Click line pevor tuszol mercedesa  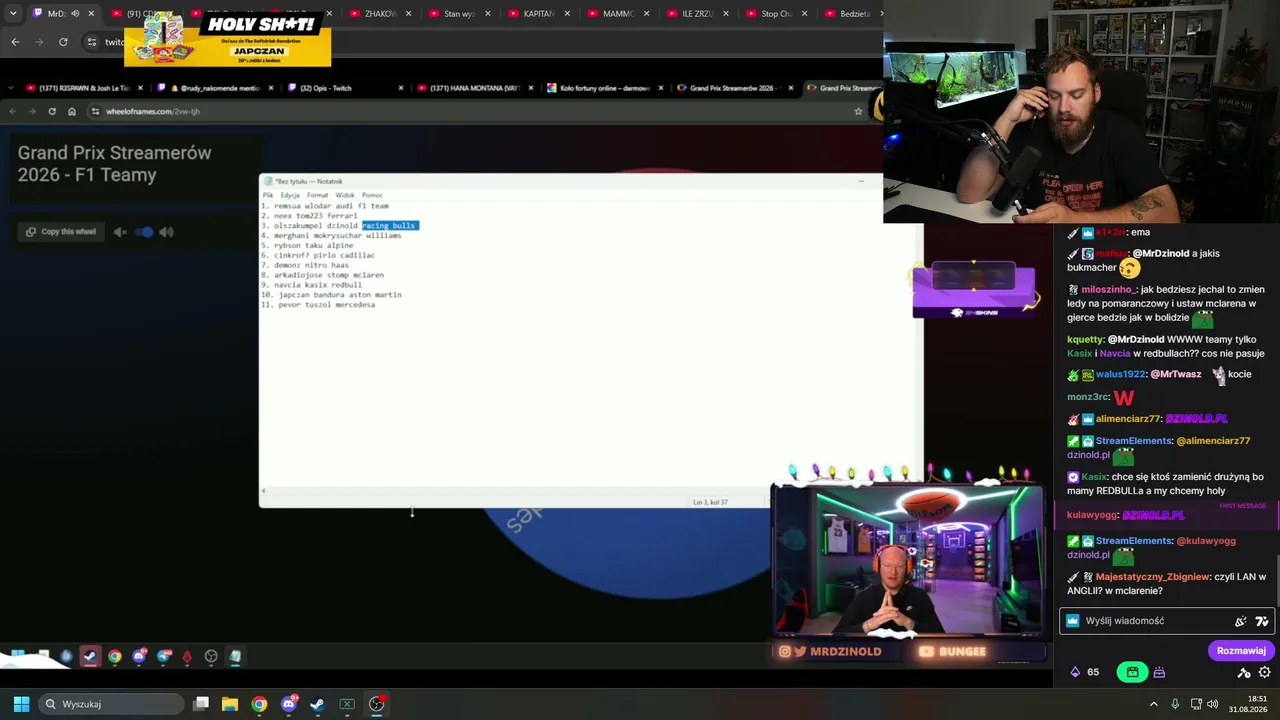click(x=318, y=305)
